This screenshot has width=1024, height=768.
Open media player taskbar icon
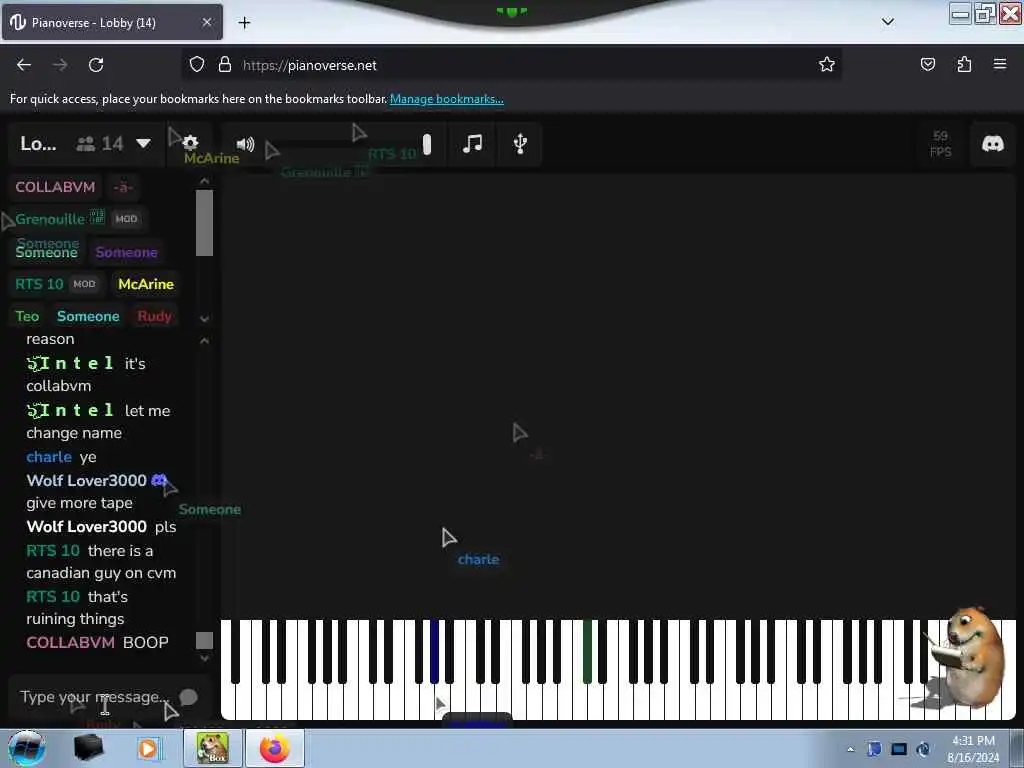(148, 748)
